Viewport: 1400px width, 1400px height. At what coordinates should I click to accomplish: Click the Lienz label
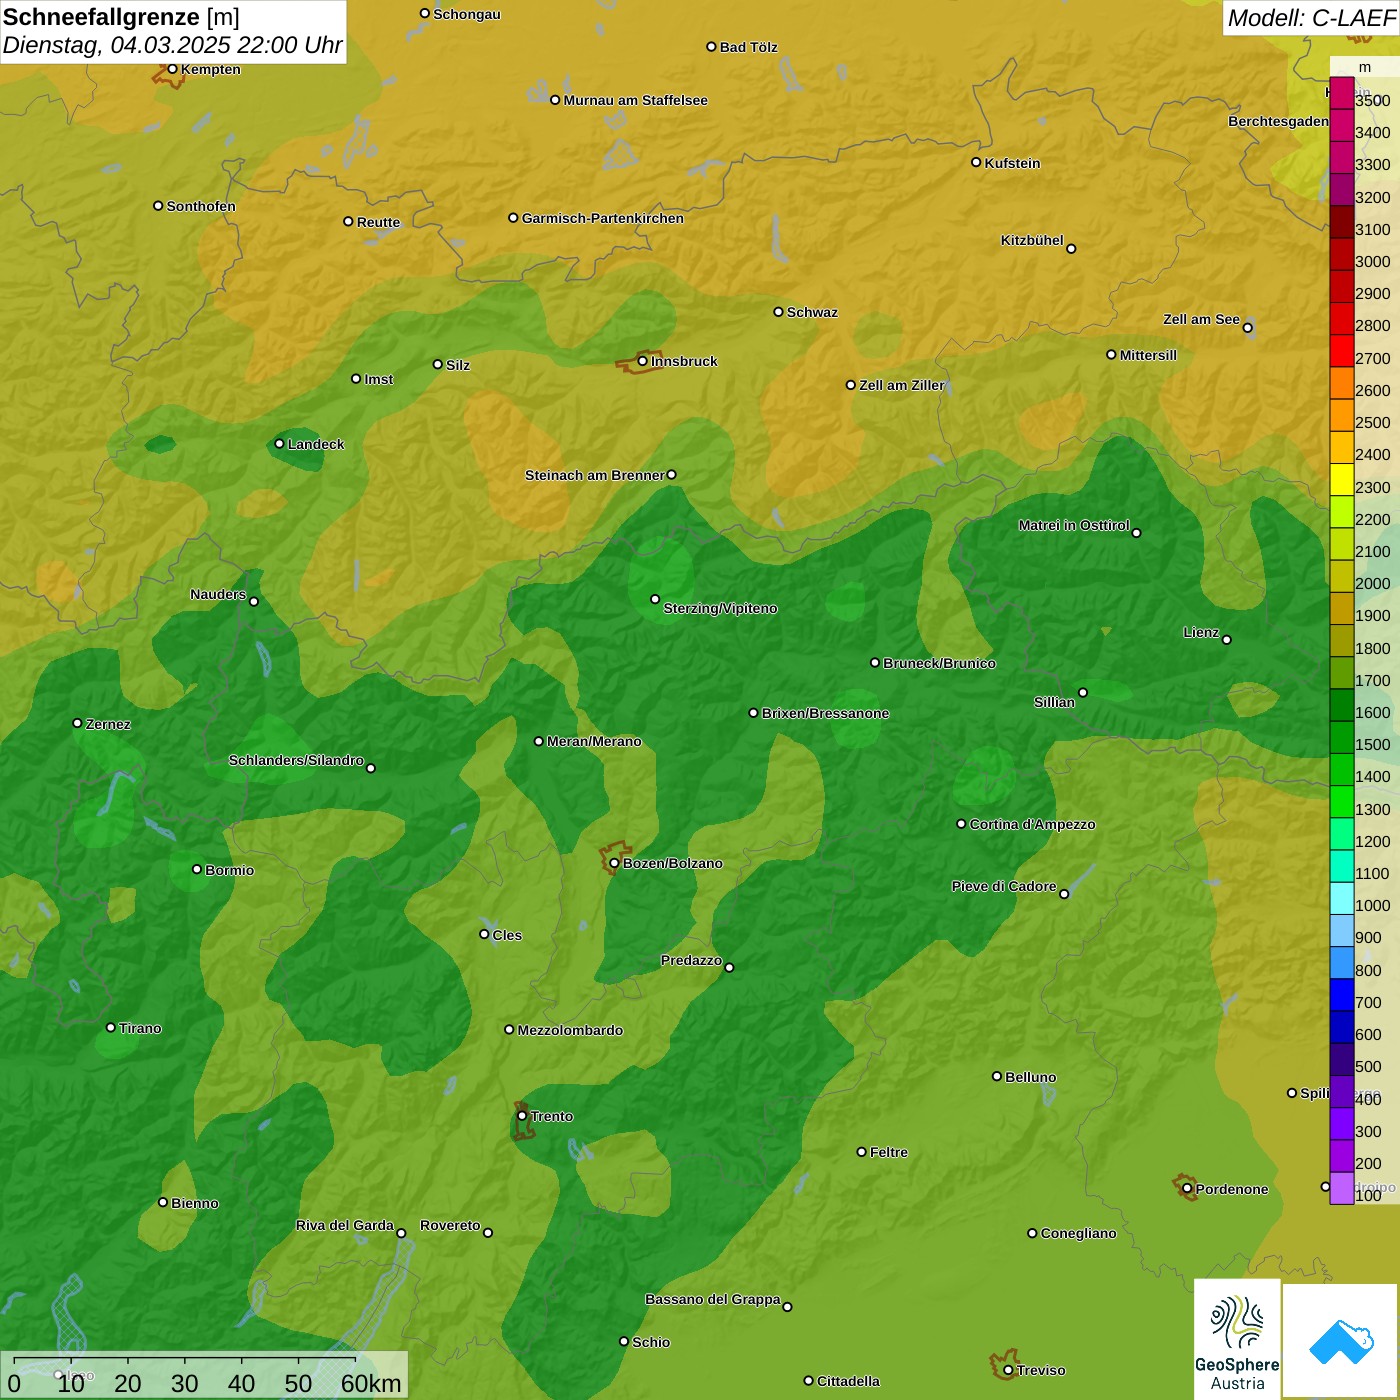(1201, 632)
